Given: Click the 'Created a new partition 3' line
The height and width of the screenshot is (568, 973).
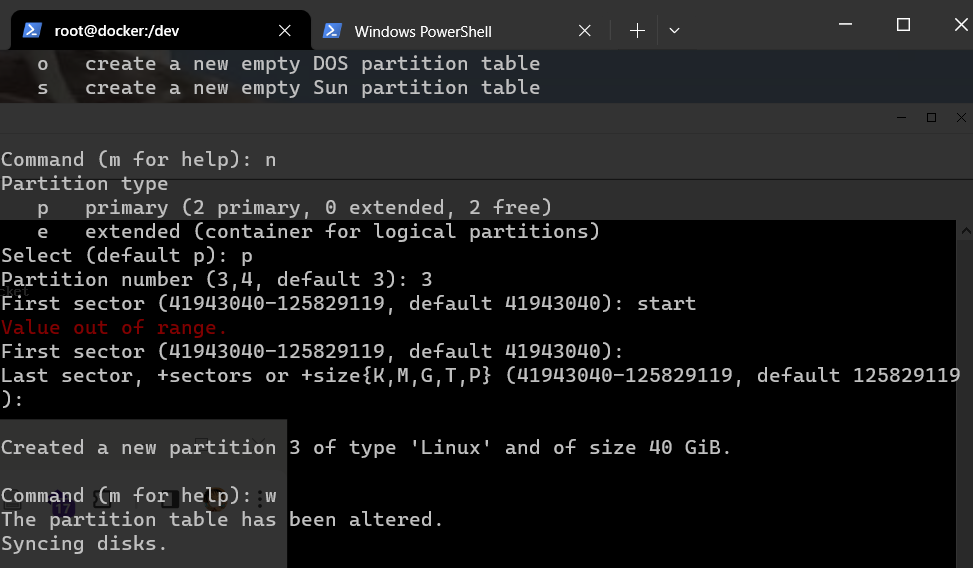Looking at the screenshot, I should click(366, 448).
